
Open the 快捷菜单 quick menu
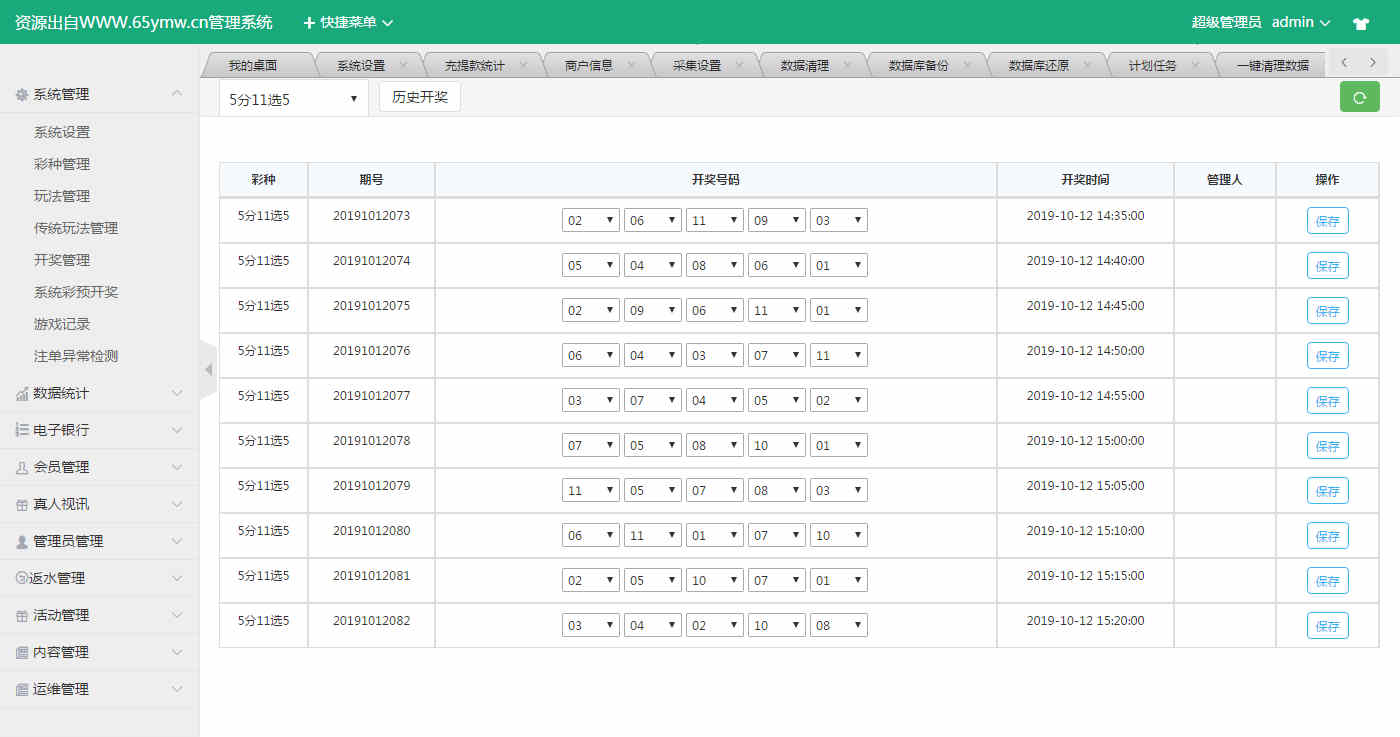pos(348,22)
